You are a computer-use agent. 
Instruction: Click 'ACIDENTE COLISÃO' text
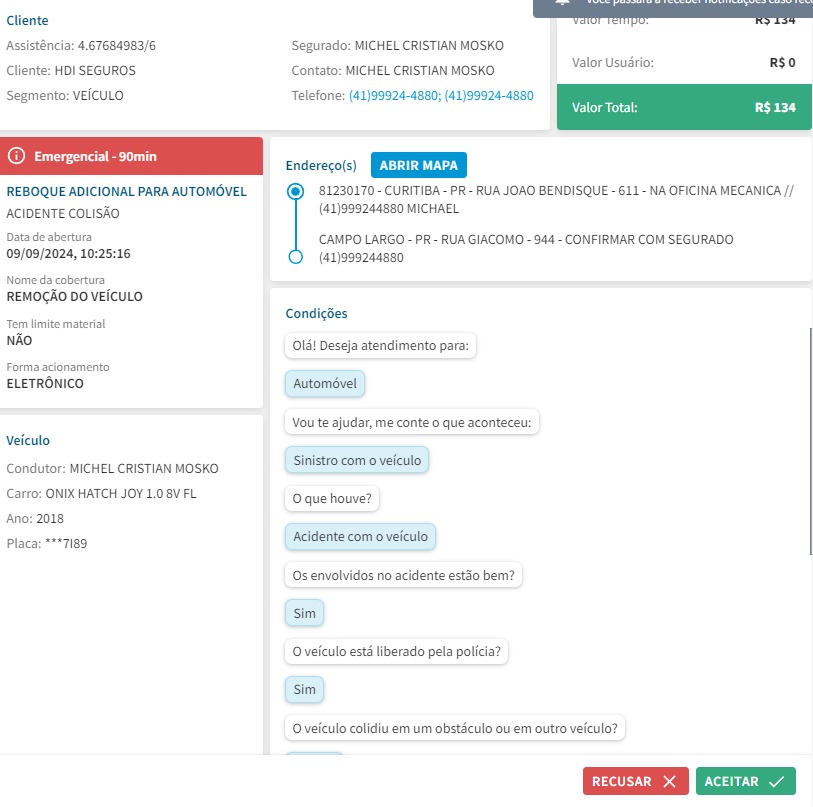63,213
